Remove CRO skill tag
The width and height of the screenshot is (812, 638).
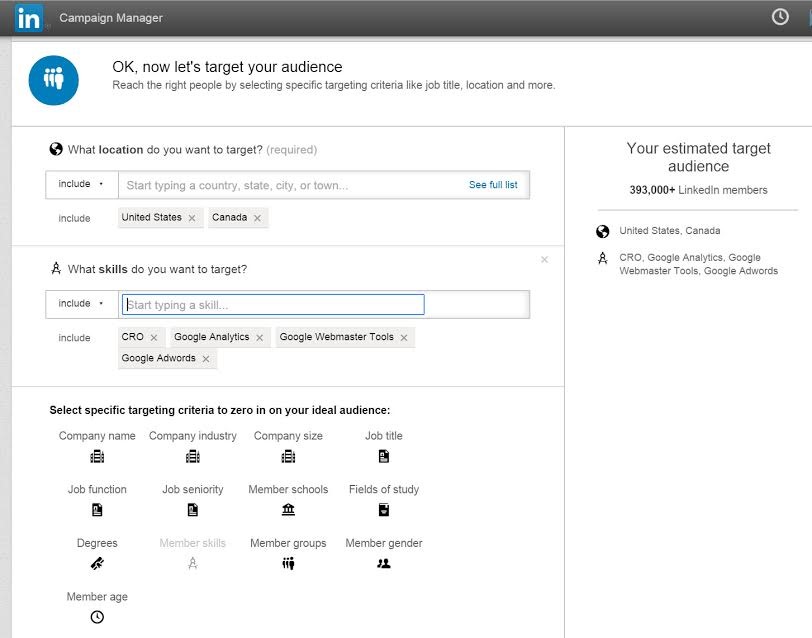(154, 338)
